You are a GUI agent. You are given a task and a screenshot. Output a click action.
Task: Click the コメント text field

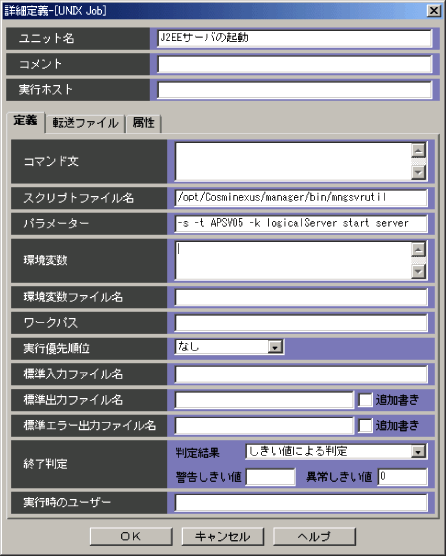pyautogui.click(x=295, y=64)
